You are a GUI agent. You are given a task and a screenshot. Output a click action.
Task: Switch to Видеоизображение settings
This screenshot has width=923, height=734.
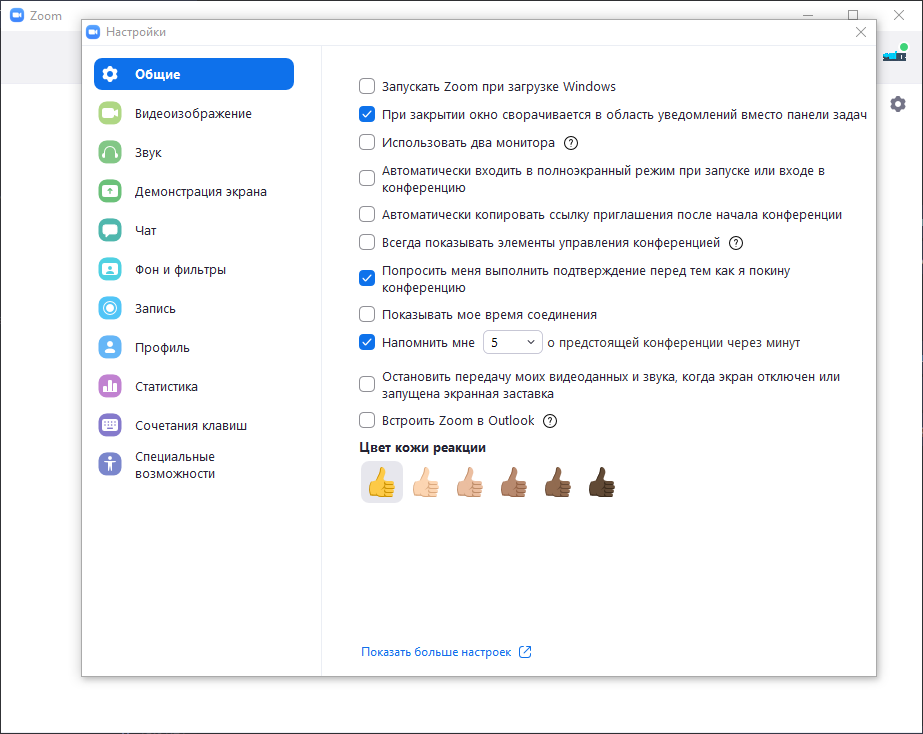pyautogui.click(x=194, y=113)
